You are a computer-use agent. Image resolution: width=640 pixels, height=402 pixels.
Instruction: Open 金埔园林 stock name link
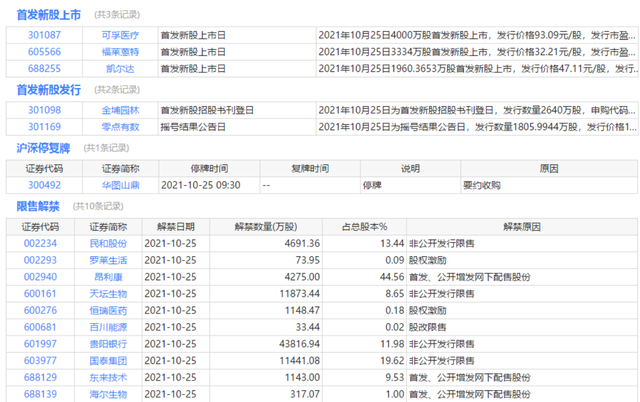pos(120,110)
